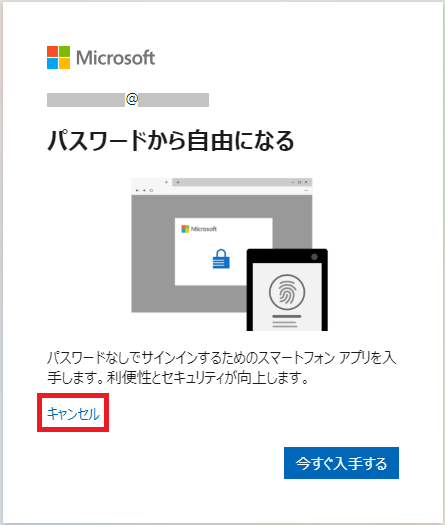
Task: Select the 今すぐ入手する button
Action: coord(341,463)
